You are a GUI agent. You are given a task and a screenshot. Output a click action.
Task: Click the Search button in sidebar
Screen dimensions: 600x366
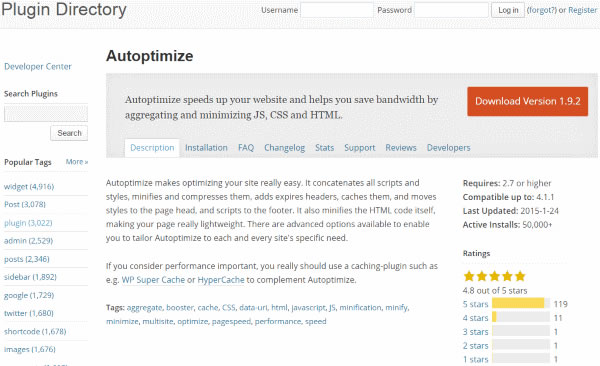click(x=69, y=133)
